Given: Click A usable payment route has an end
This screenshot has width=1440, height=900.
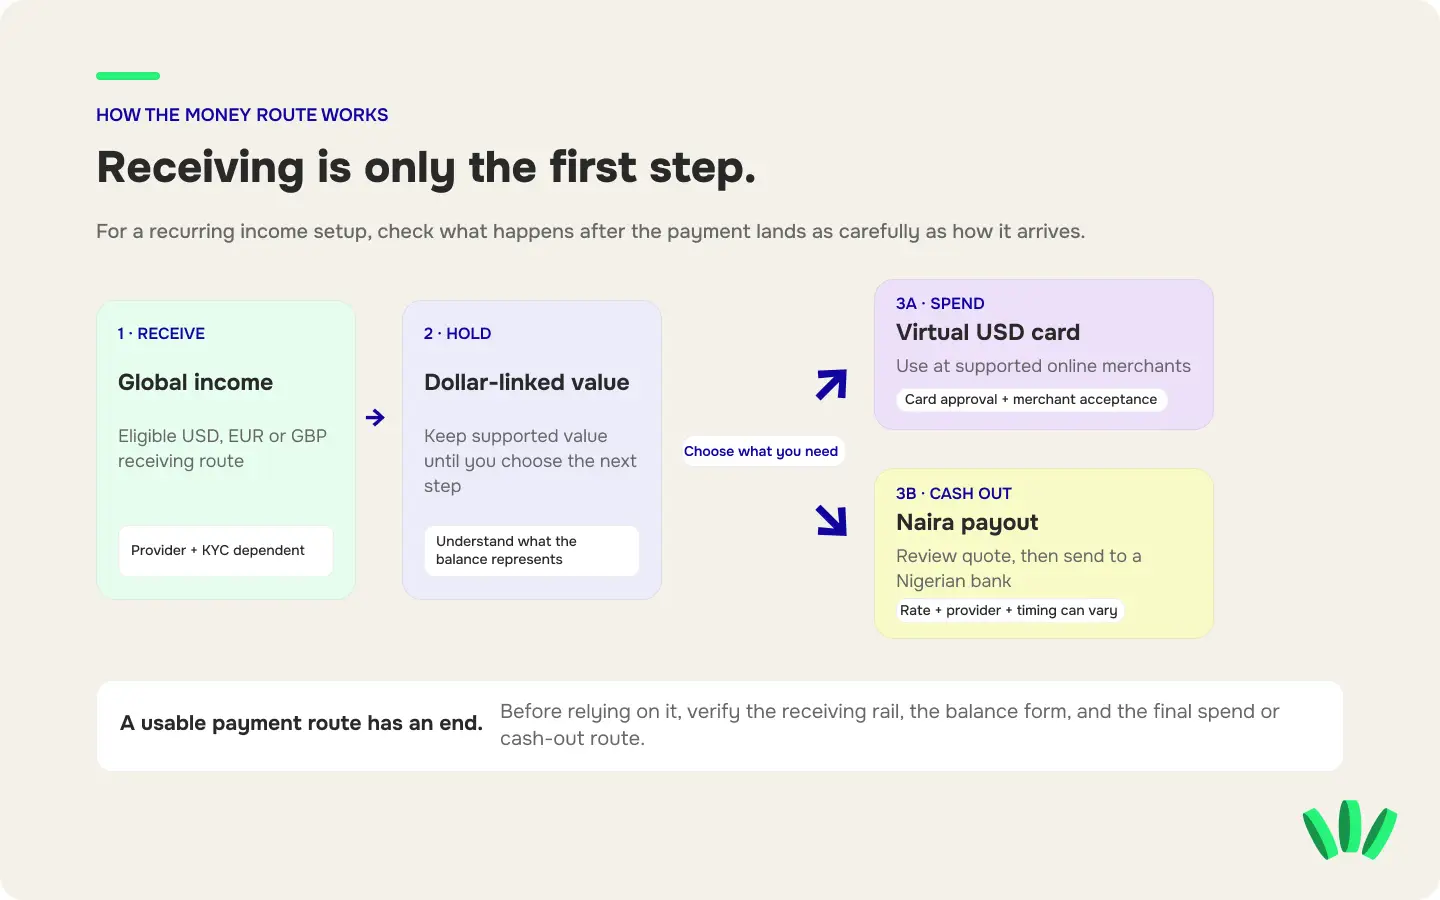Looking at the screenshot, I should (301, 723).
